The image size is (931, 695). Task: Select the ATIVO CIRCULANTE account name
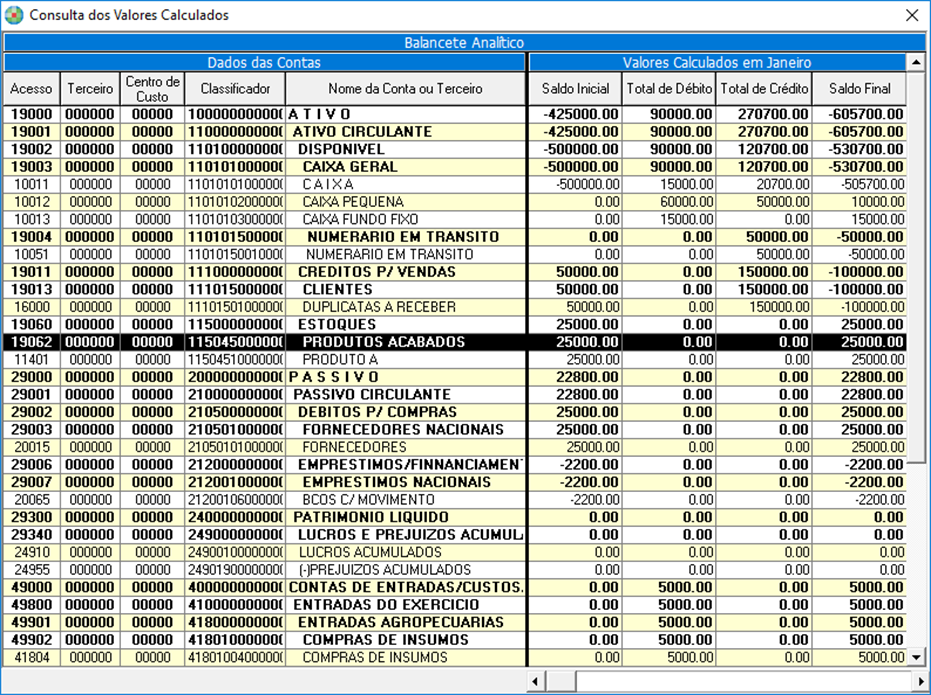click(x=362, y=132)
